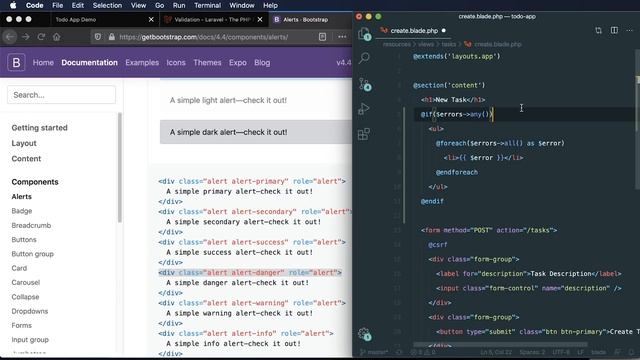Go to the browser Home page
Viewport: 640px width, 360px height.
[56, 37]
